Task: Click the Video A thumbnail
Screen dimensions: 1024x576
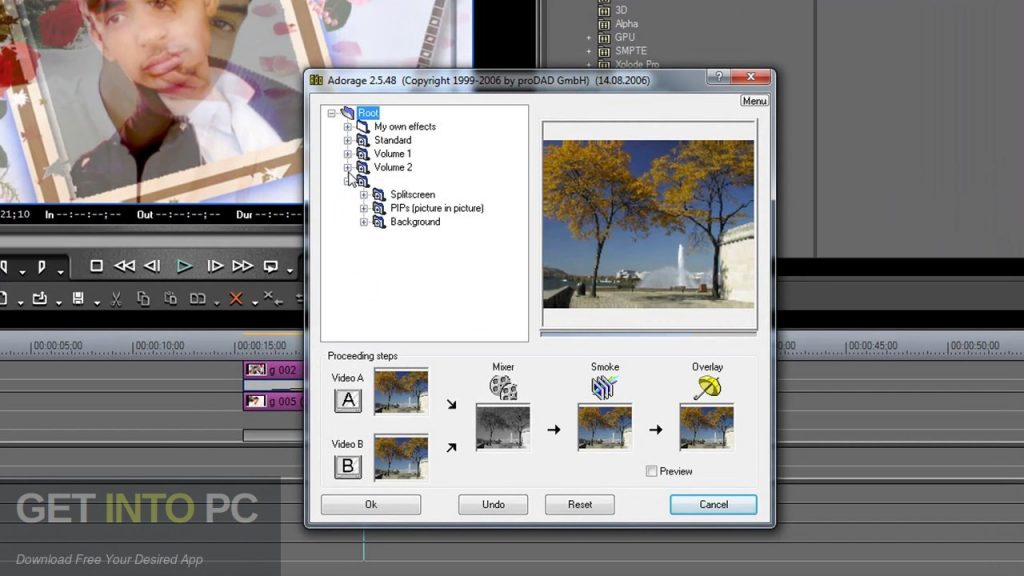Action: pyautogui.click(x=401, y=391)
